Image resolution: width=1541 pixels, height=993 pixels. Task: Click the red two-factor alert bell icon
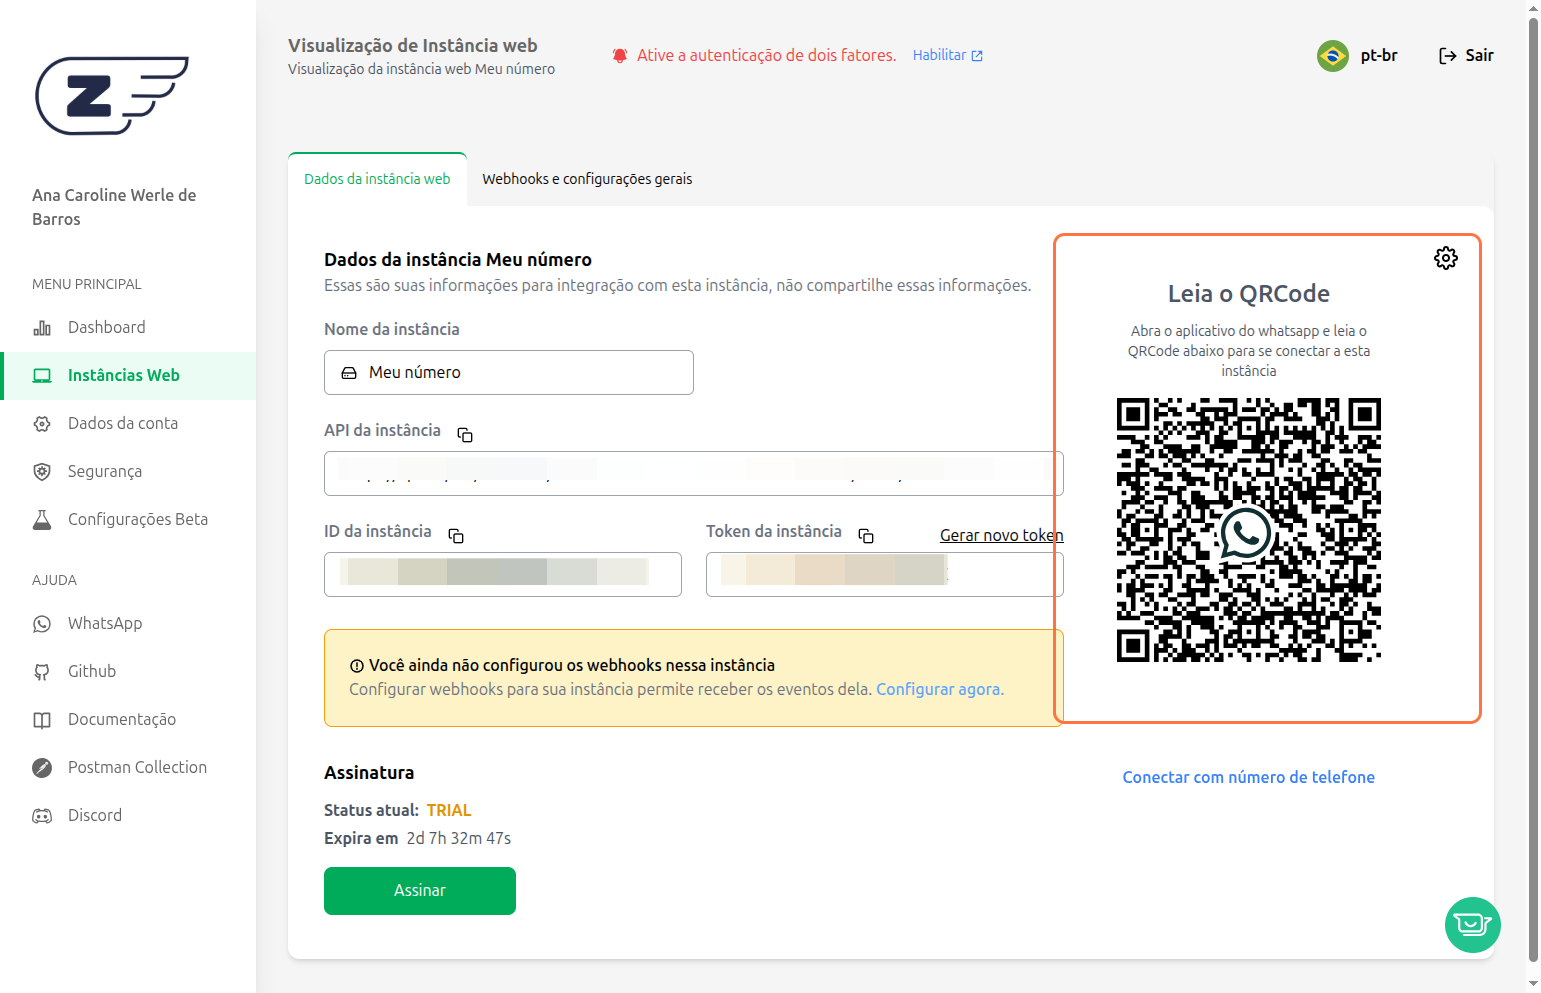(x=620, y=56)
